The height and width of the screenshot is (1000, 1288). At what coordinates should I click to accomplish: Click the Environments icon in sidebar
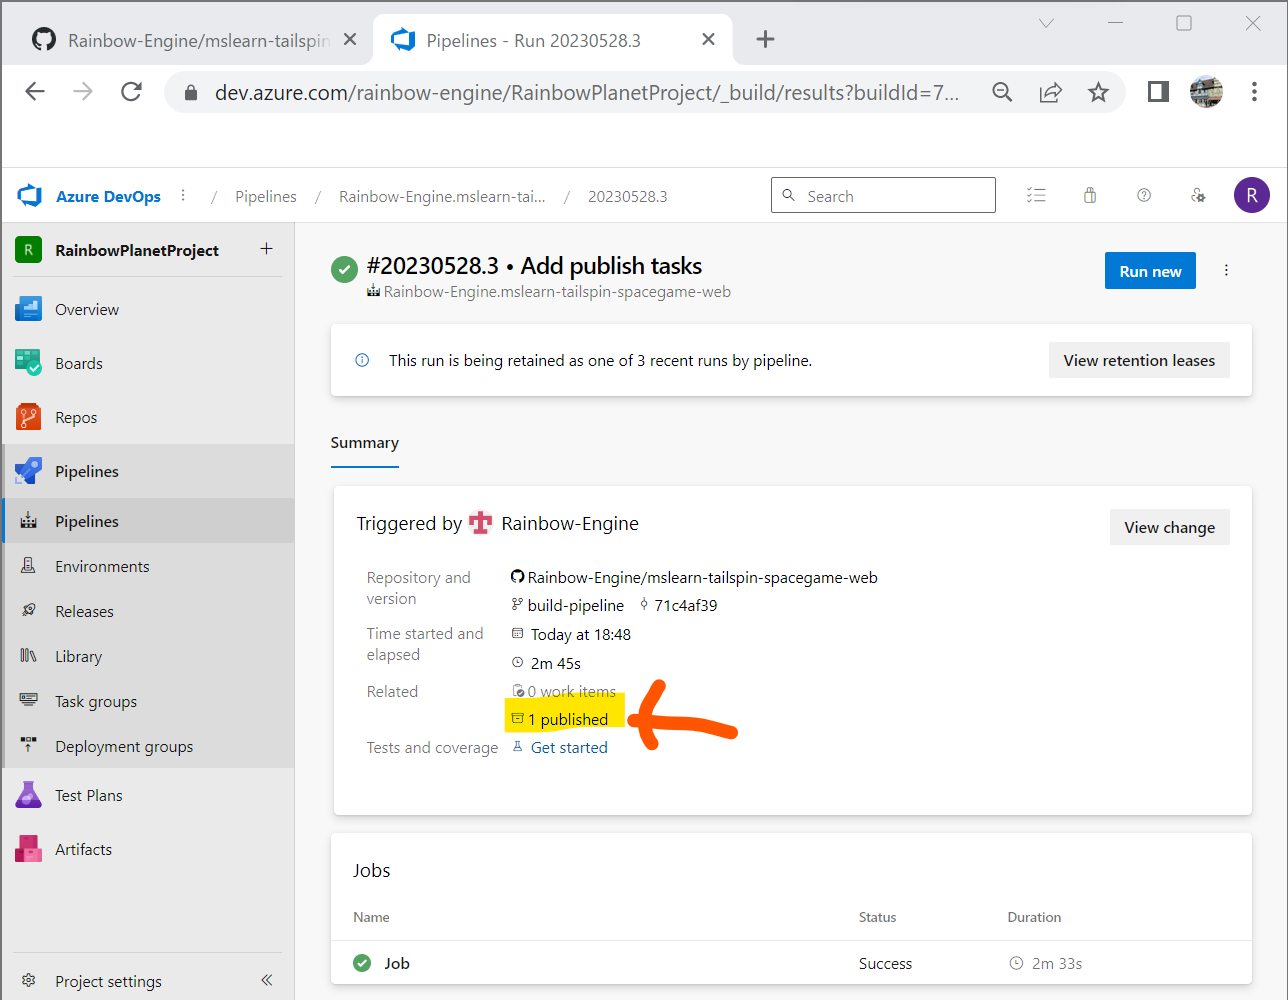[x=28, y=566]
